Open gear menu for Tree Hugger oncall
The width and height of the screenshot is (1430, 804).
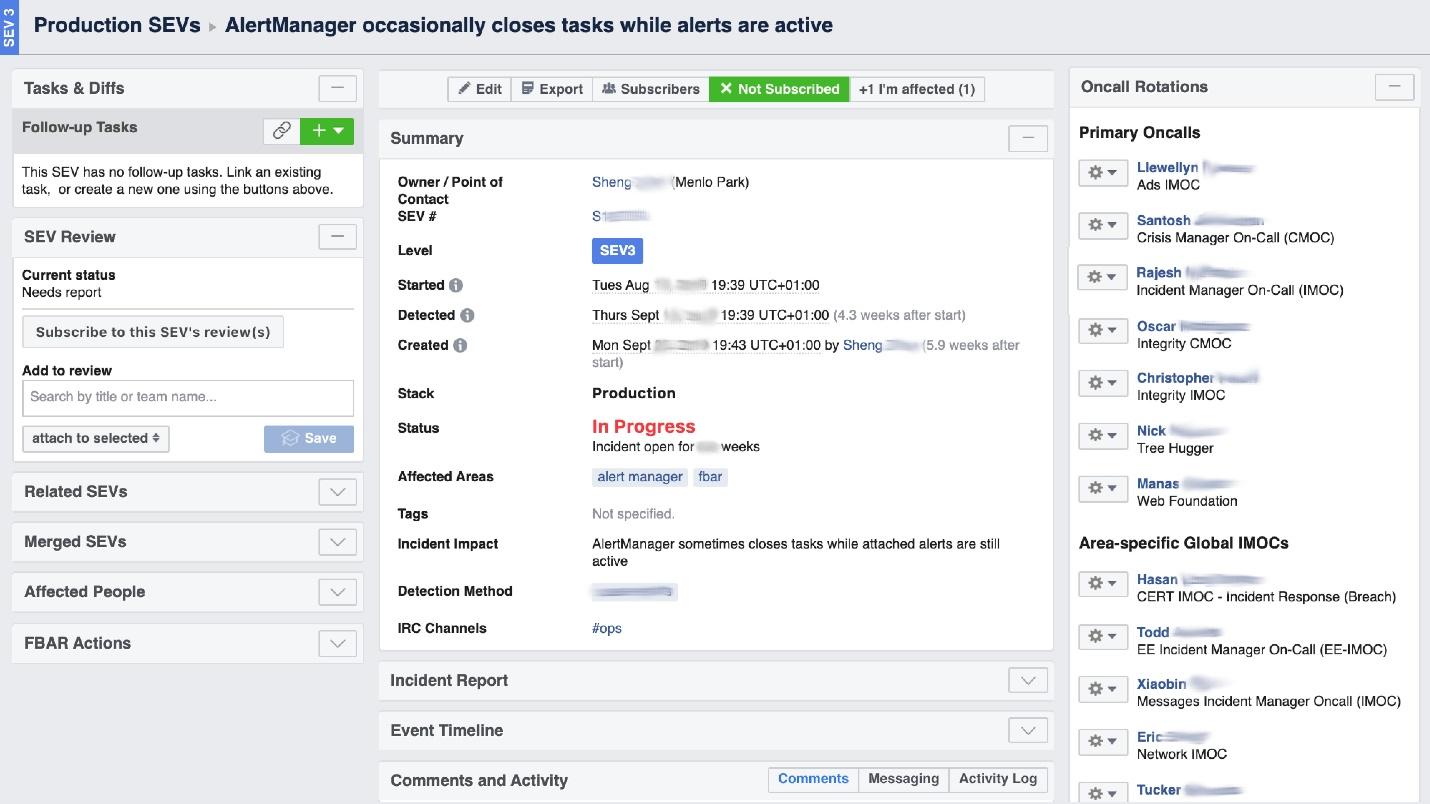pos(1102,435)
